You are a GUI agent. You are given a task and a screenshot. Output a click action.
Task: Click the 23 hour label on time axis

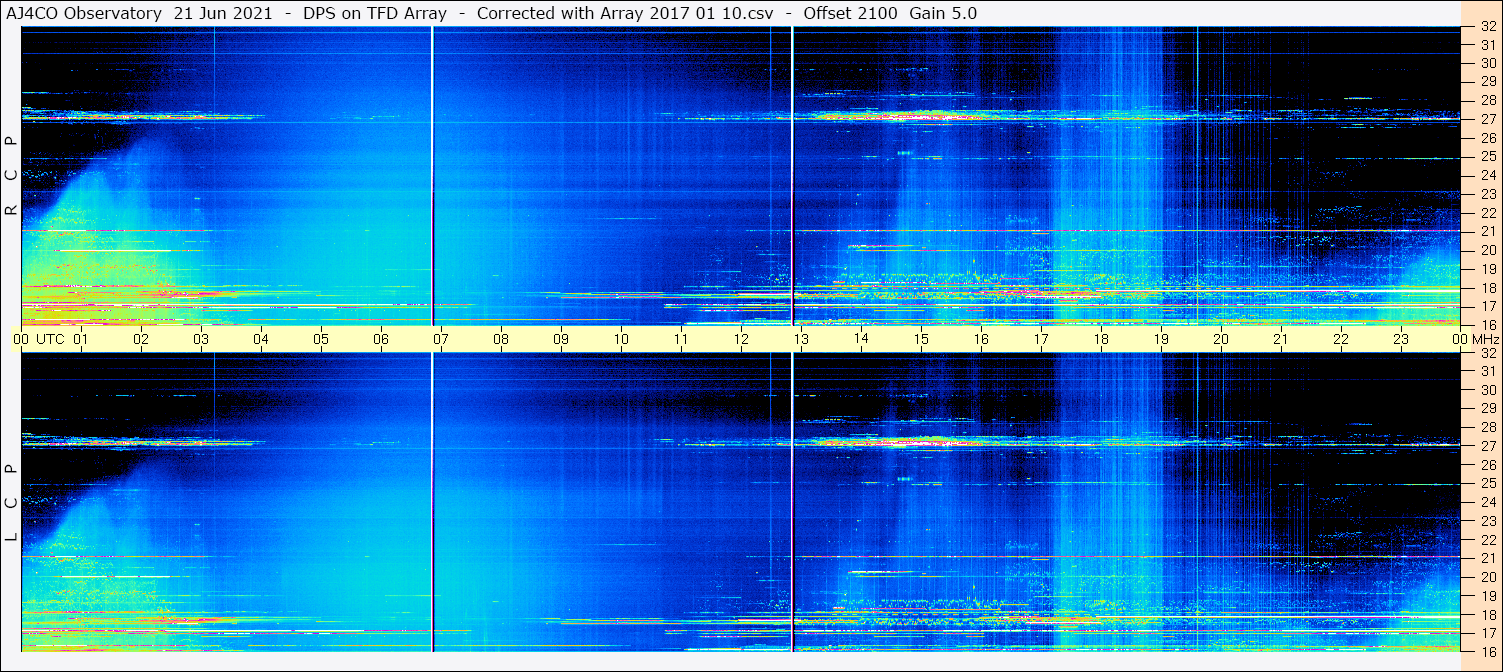(x=1401, y=339)
